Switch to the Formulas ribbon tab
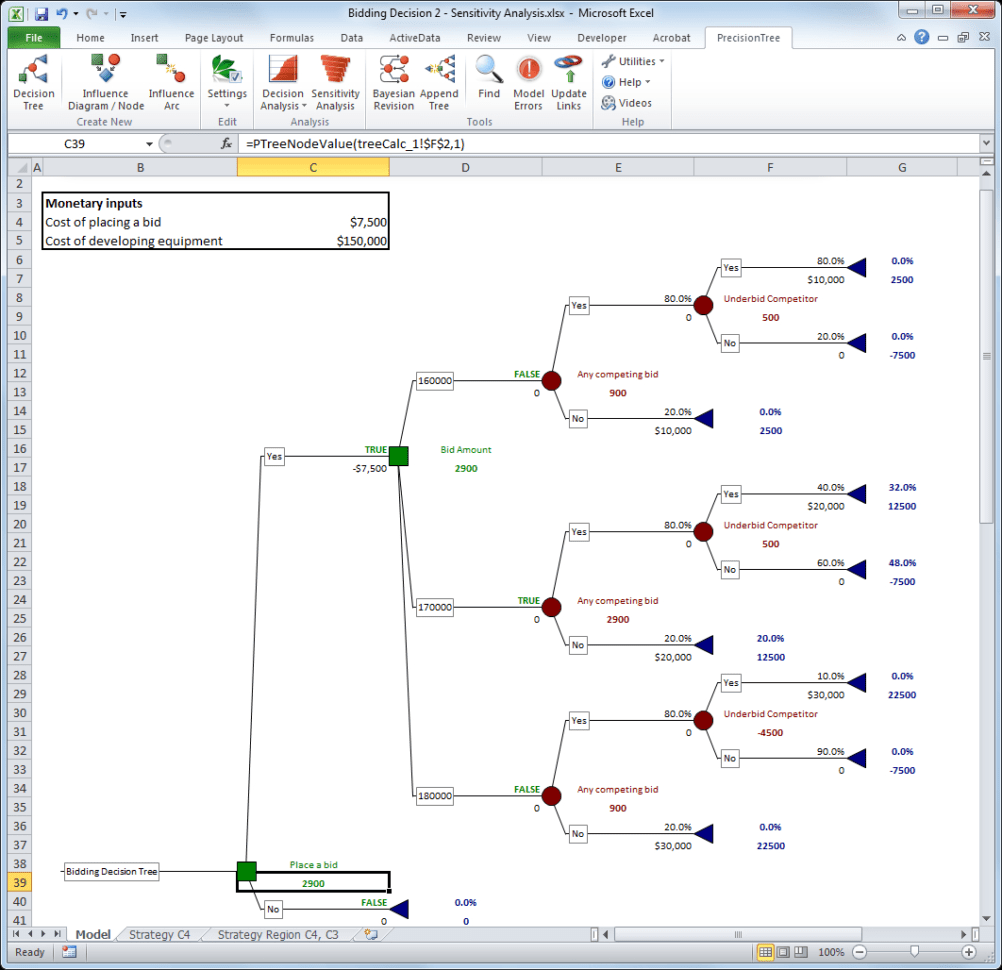Viewport: 1002px width, 970px height. (291, 37)
